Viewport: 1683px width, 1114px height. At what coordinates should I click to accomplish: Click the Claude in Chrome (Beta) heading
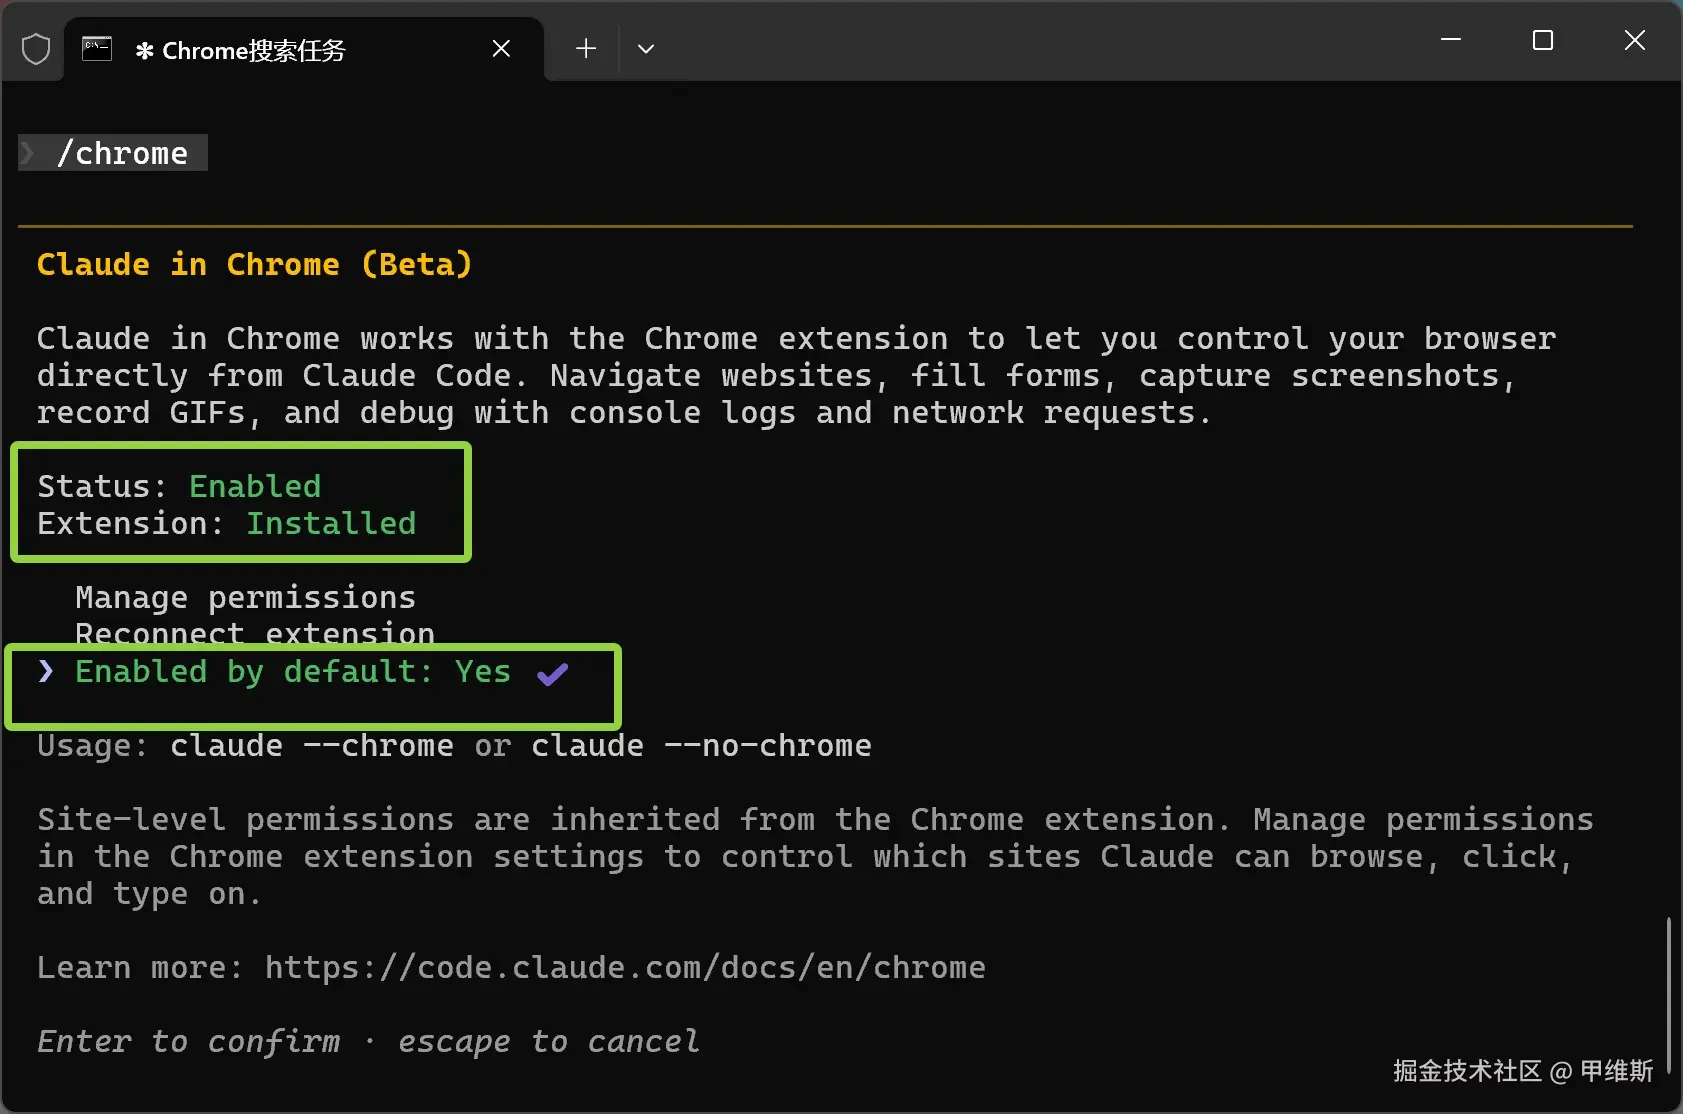(254, 265)
